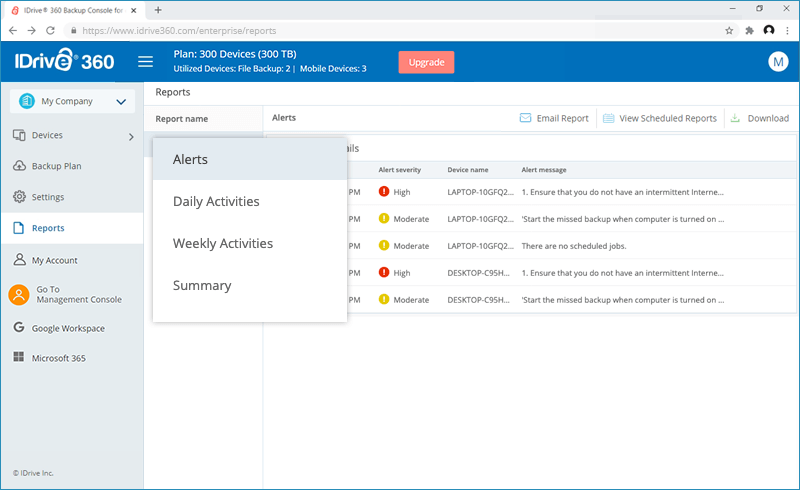Click the Reports page heading

tap(173, 92)
